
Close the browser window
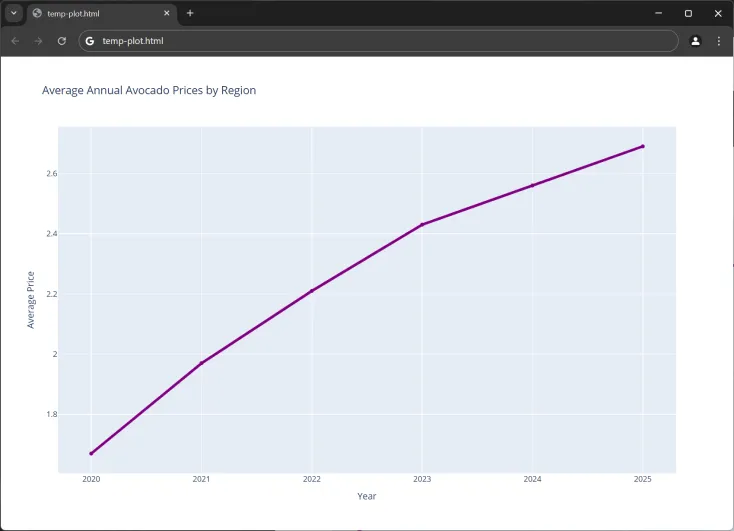[718, 13]
